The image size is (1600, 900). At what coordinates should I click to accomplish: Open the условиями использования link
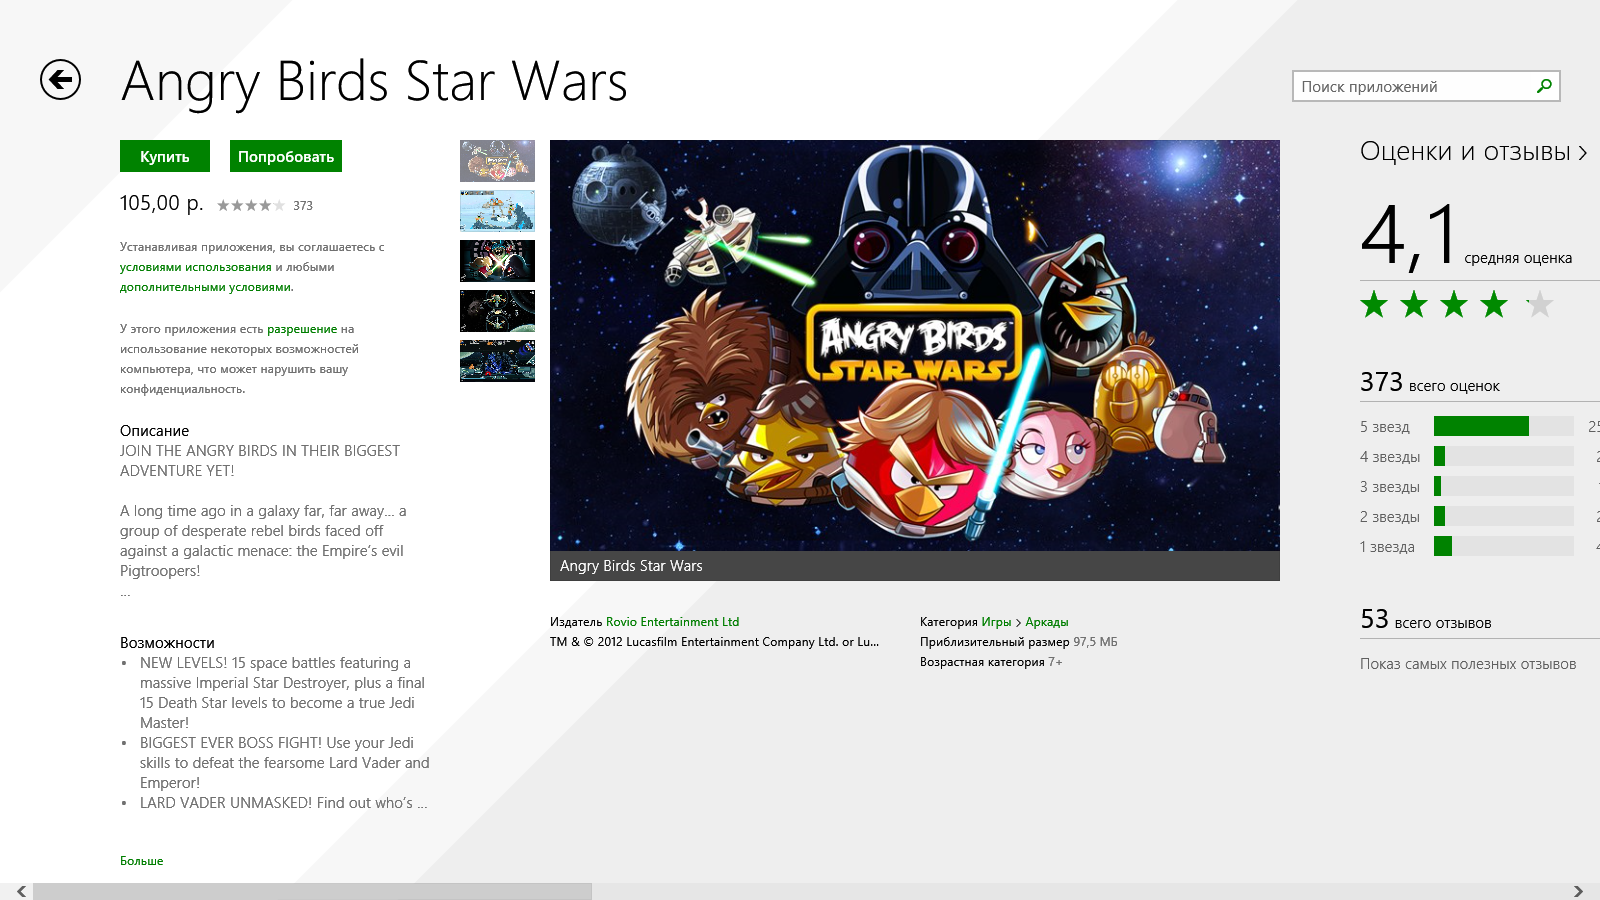coord(196,267)
